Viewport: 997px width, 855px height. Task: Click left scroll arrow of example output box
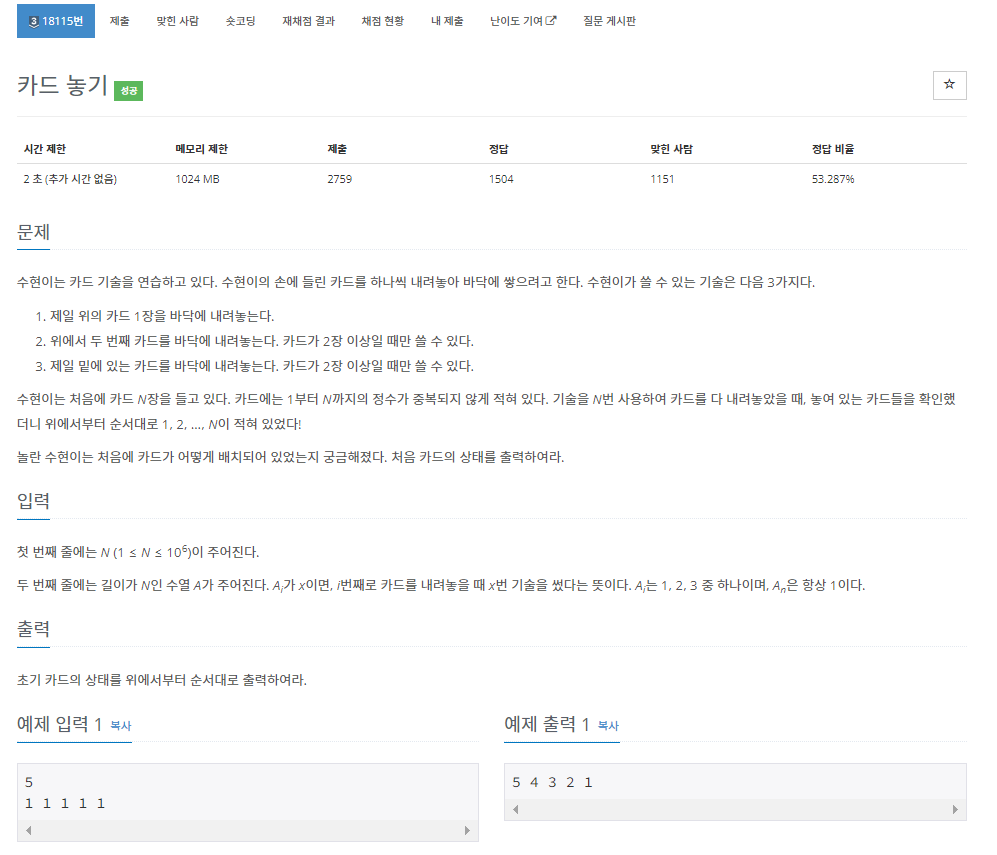point(516,809)
